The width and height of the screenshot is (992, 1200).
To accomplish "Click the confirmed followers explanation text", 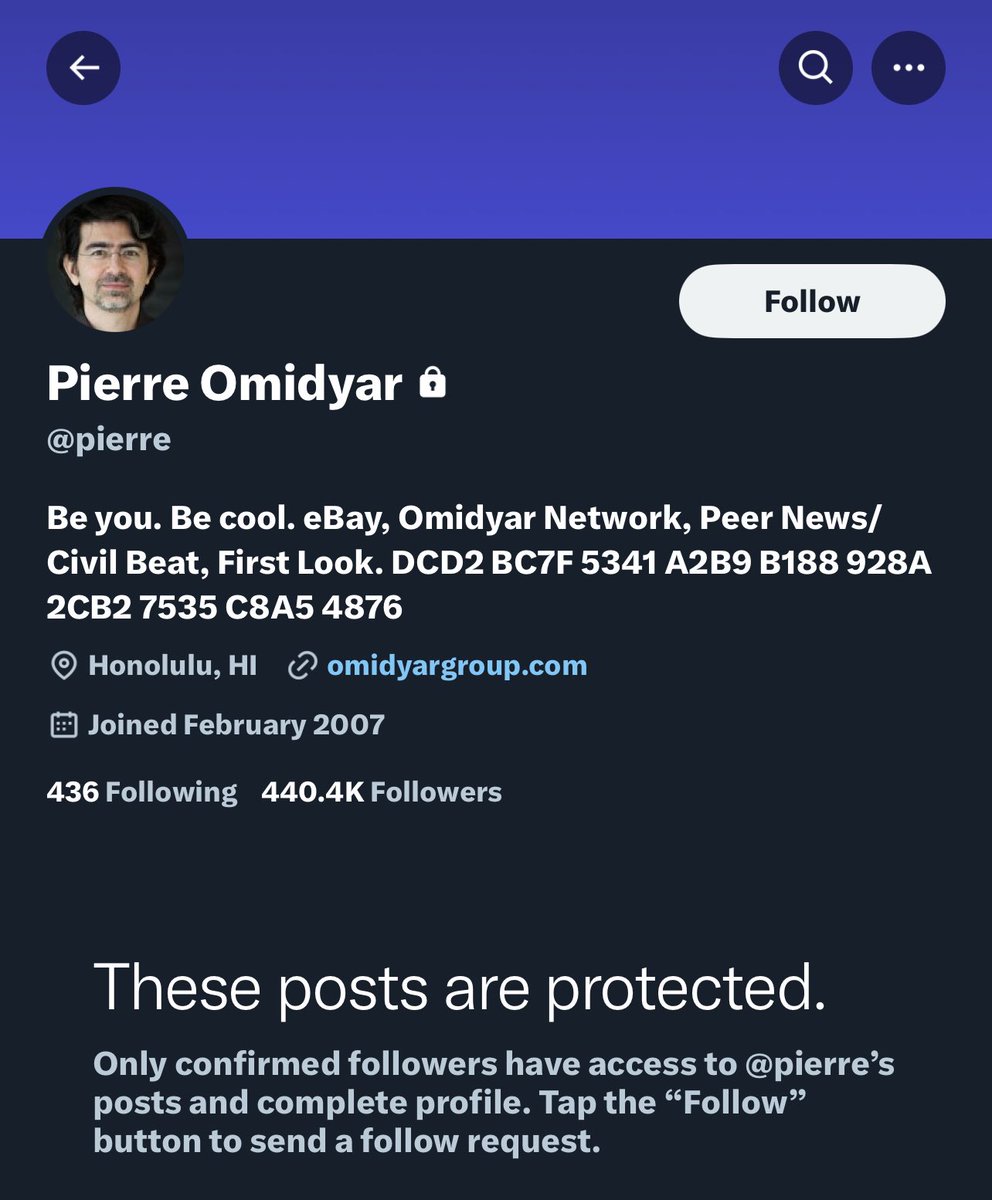I will (x=494, y=1102).
